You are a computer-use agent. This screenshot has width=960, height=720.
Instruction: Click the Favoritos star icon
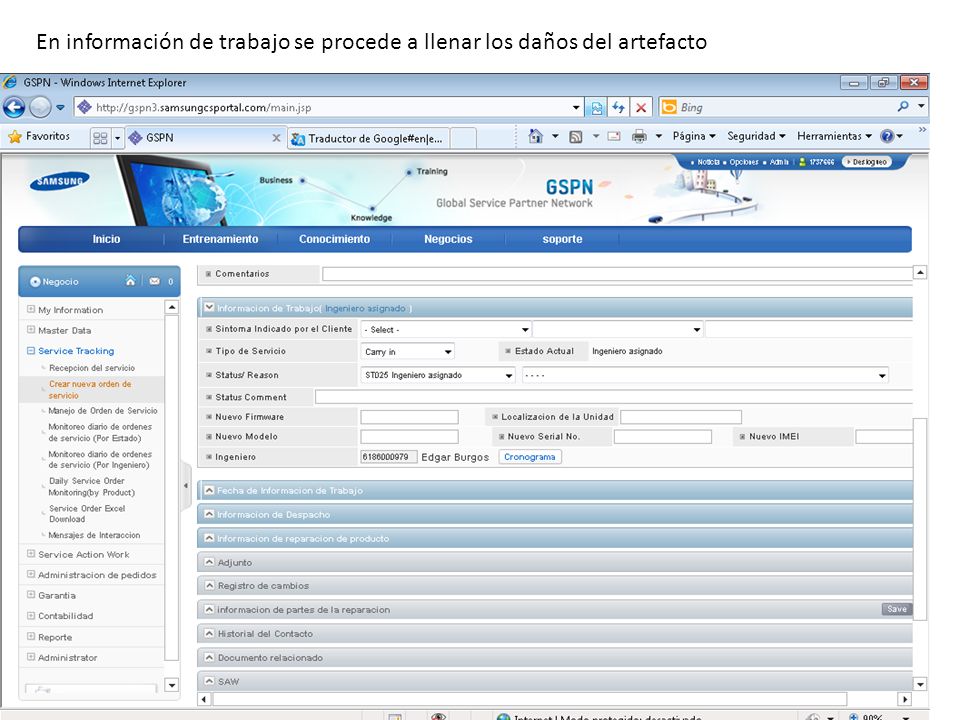click(x=15, y=137)
